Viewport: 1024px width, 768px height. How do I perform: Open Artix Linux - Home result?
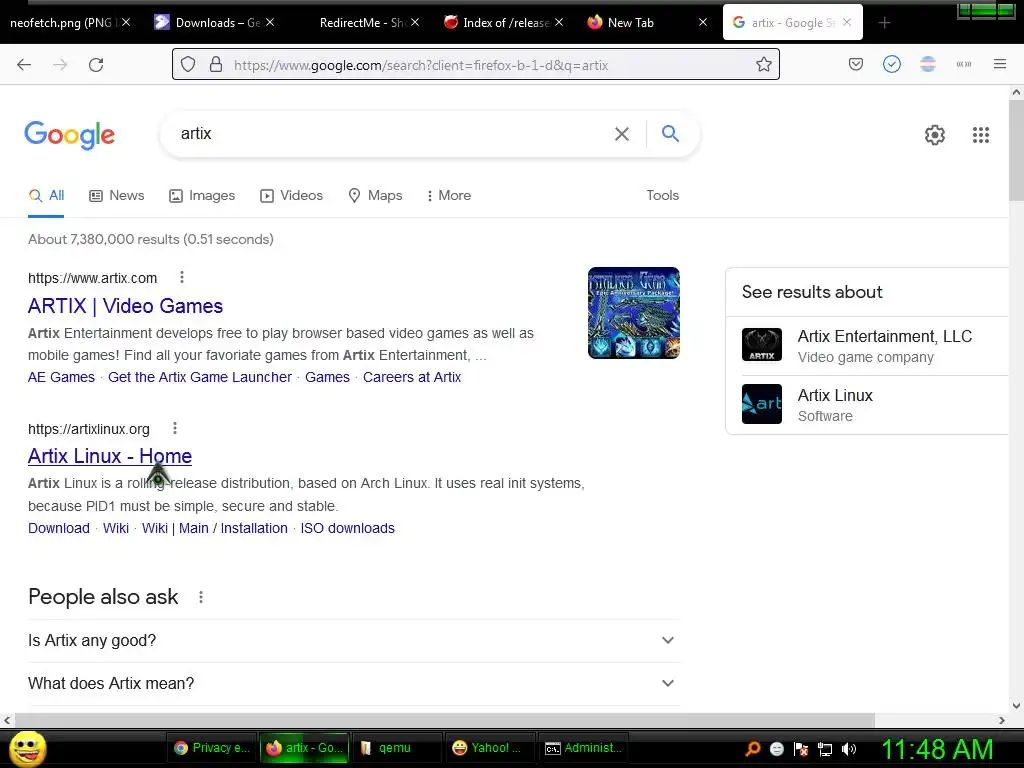(x=110, y=456)
